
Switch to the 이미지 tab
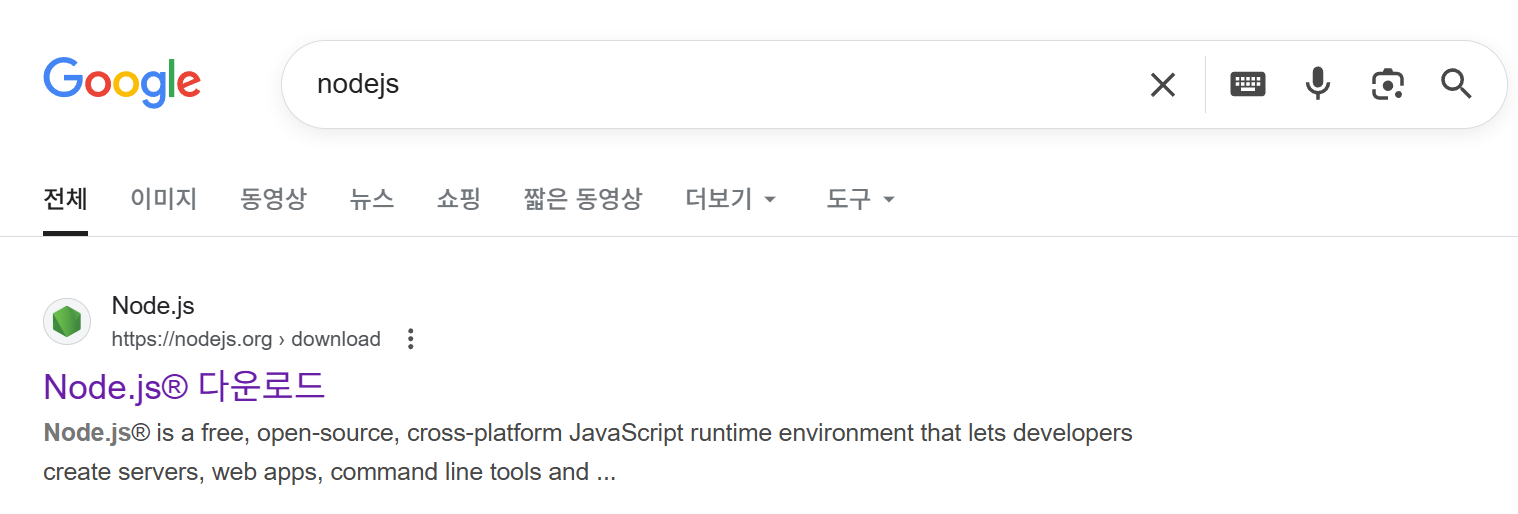pos(163,199)
